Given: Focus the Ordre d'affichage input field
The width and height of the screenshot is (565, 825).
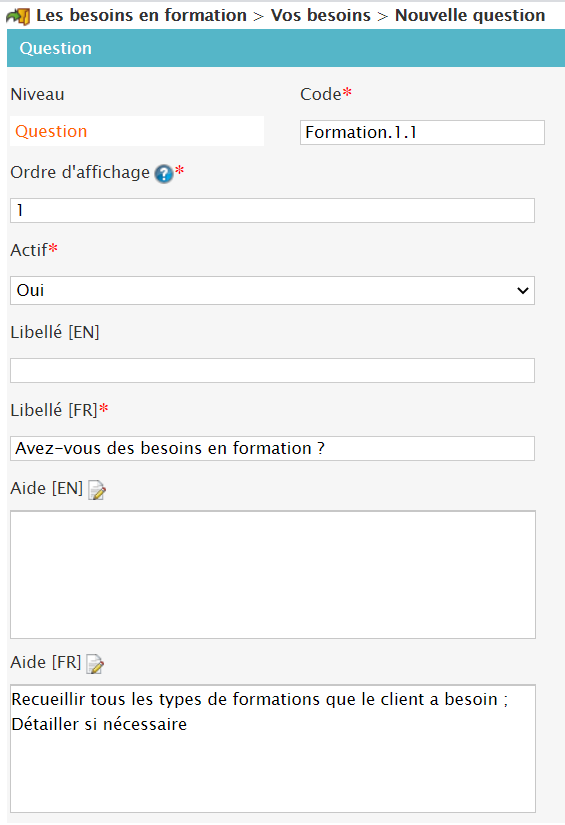Looking at the screenshot, I should coord(273,210).
